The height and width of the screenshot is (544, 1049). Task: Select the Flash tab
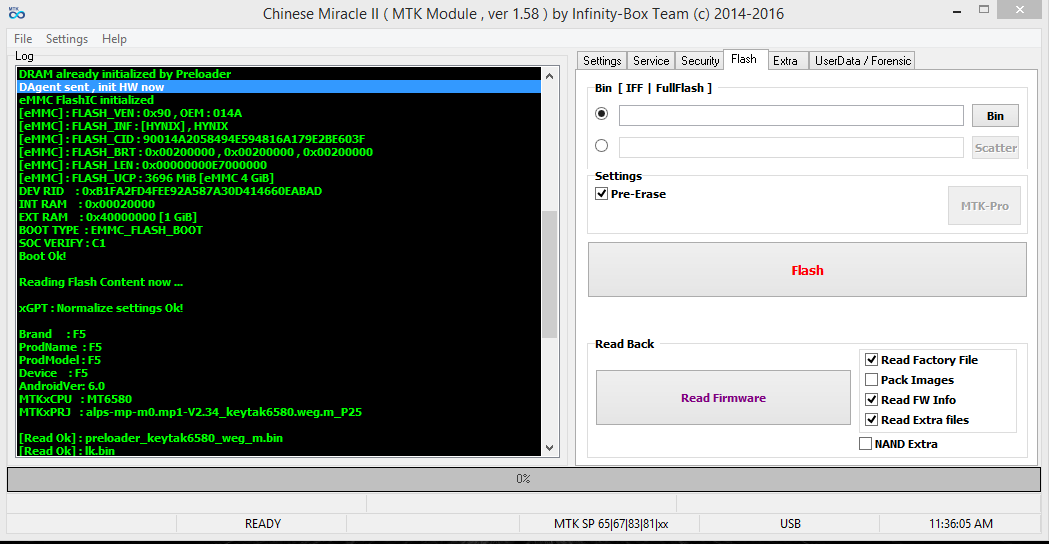pyautogui.click(x=744, y=60)
